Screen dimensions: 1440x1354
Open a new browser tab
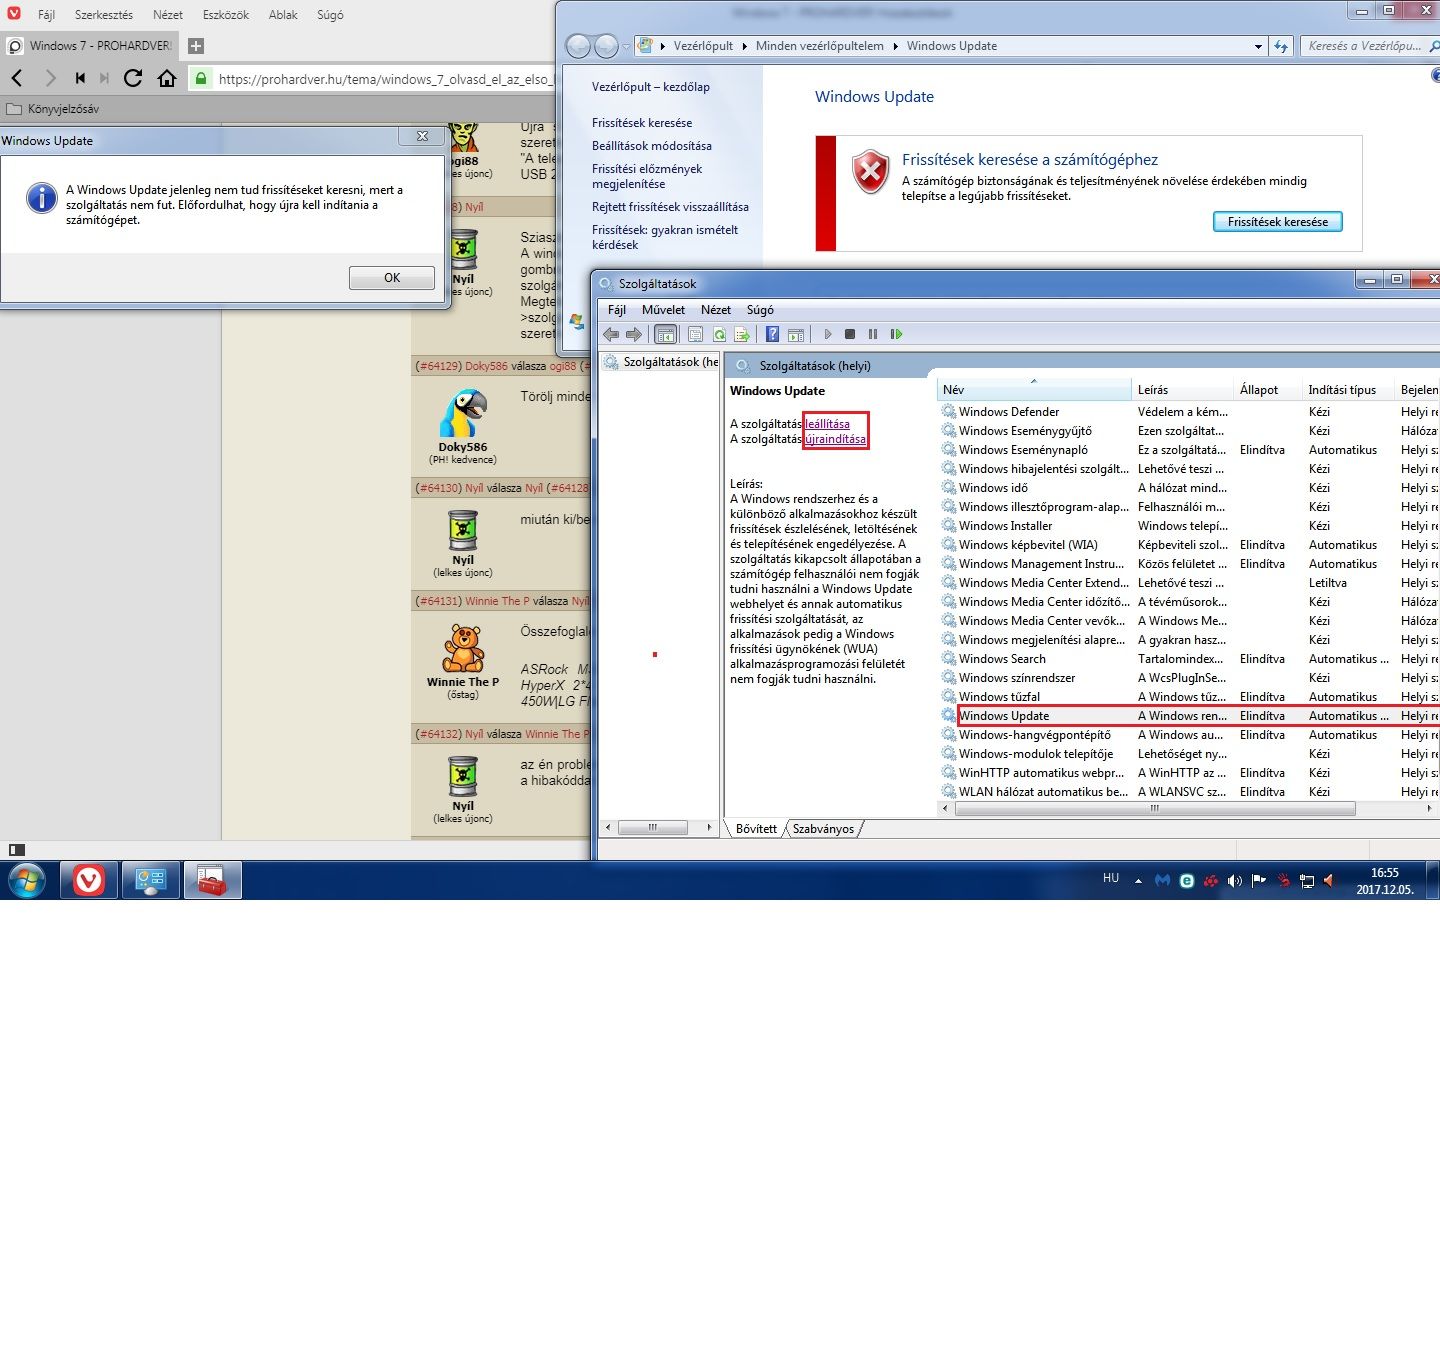tap(196, 46)
